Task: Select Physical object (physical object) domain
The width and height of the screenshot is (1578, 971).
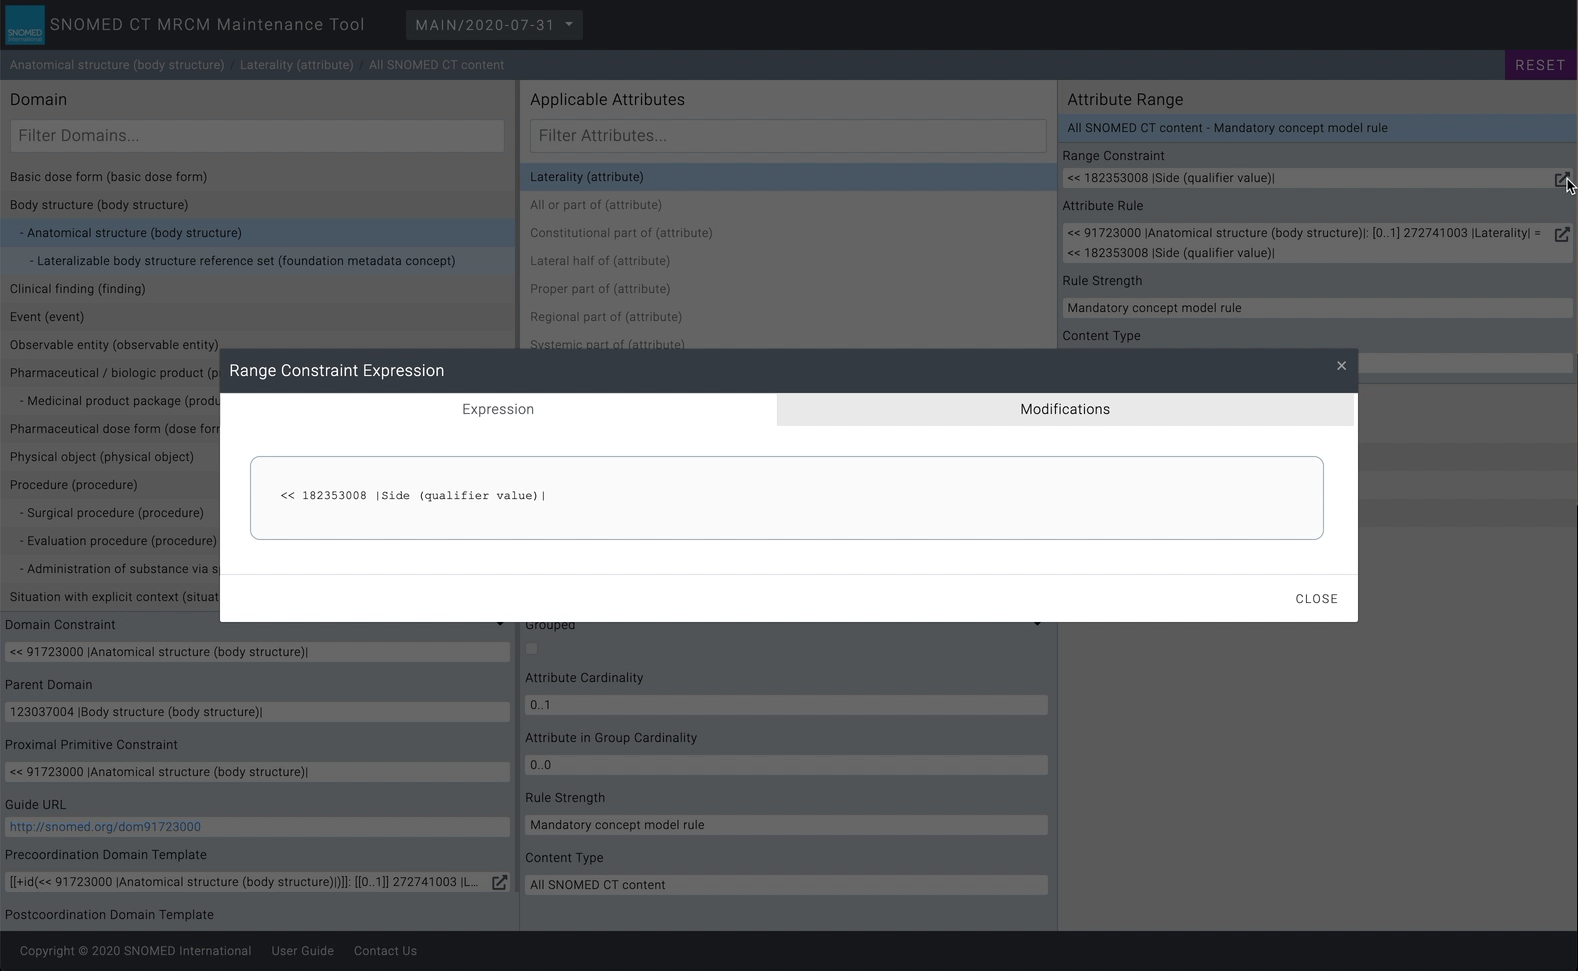Action: click(110, 457)
